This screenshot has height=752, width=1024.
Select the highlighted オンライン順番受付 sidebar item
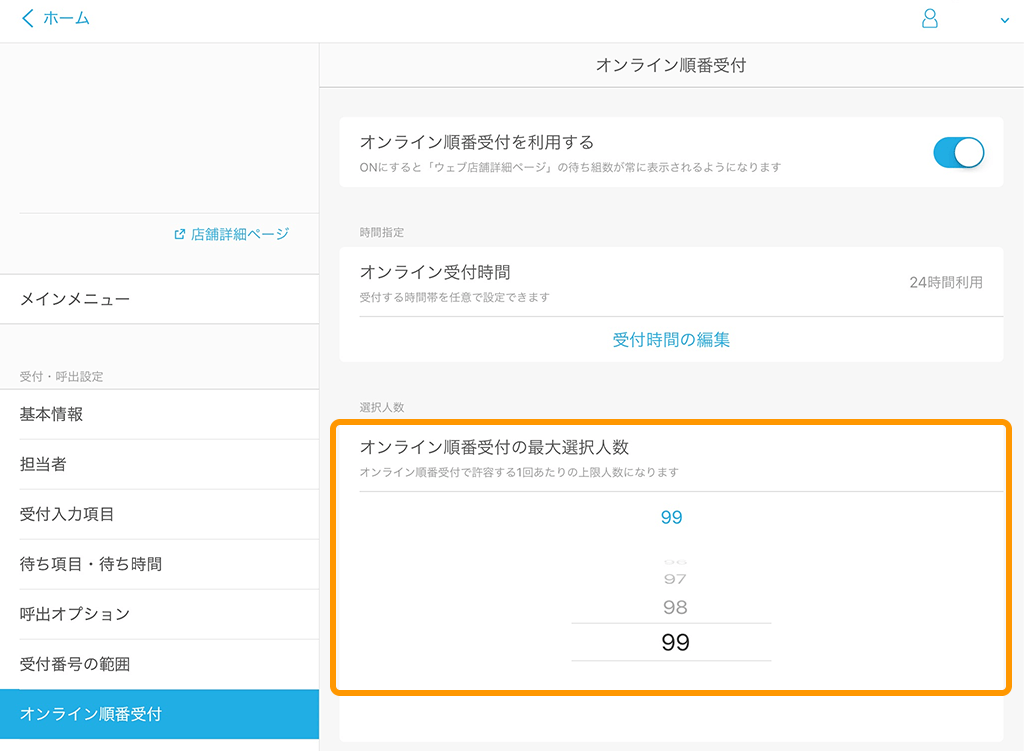(159, 714)
